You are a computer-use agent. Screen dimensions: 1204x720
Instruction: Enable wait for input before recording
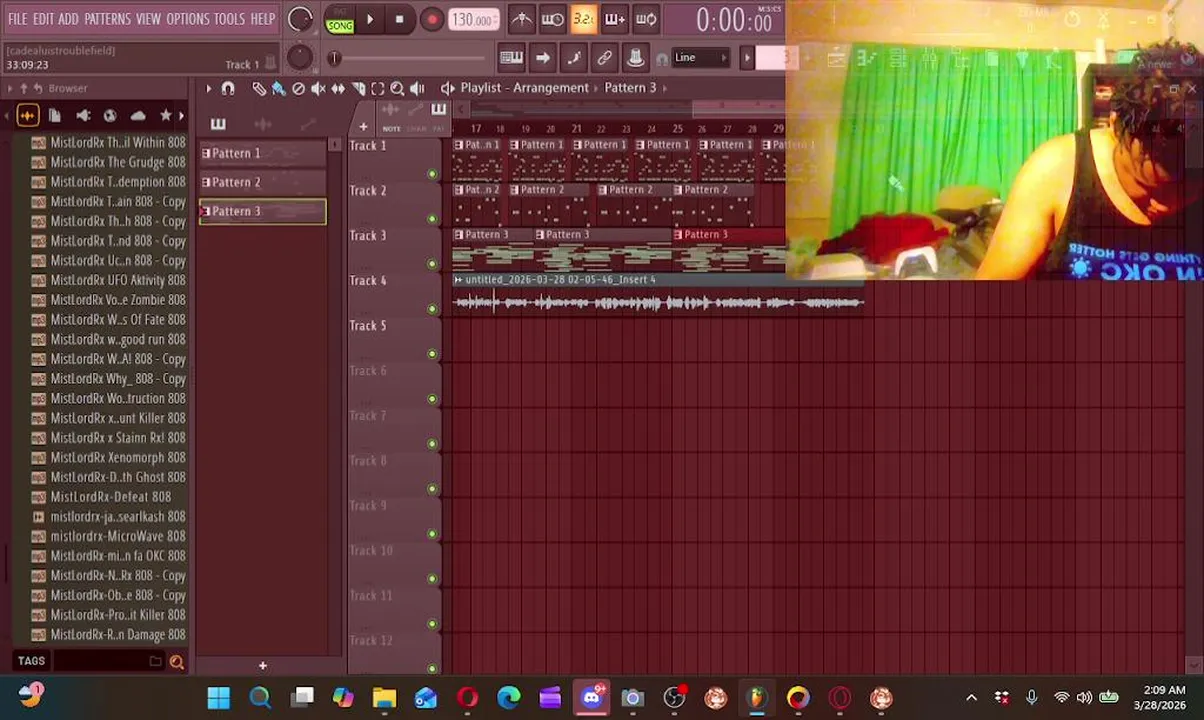coord(552,19)
